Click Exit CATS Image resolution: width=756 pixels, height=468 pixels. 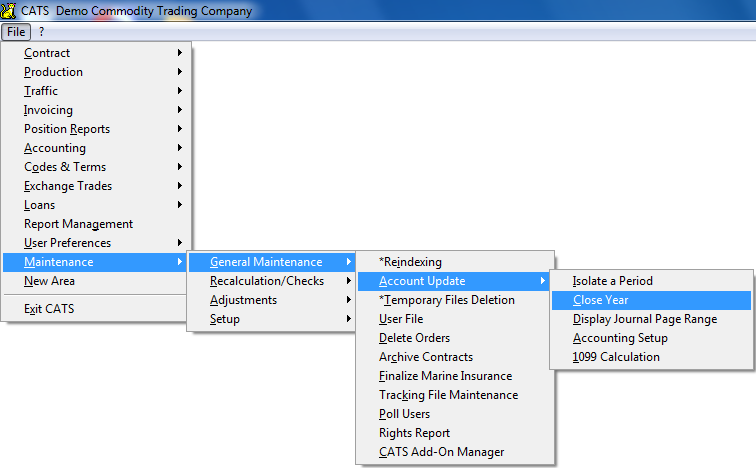(x=94, y=309)
